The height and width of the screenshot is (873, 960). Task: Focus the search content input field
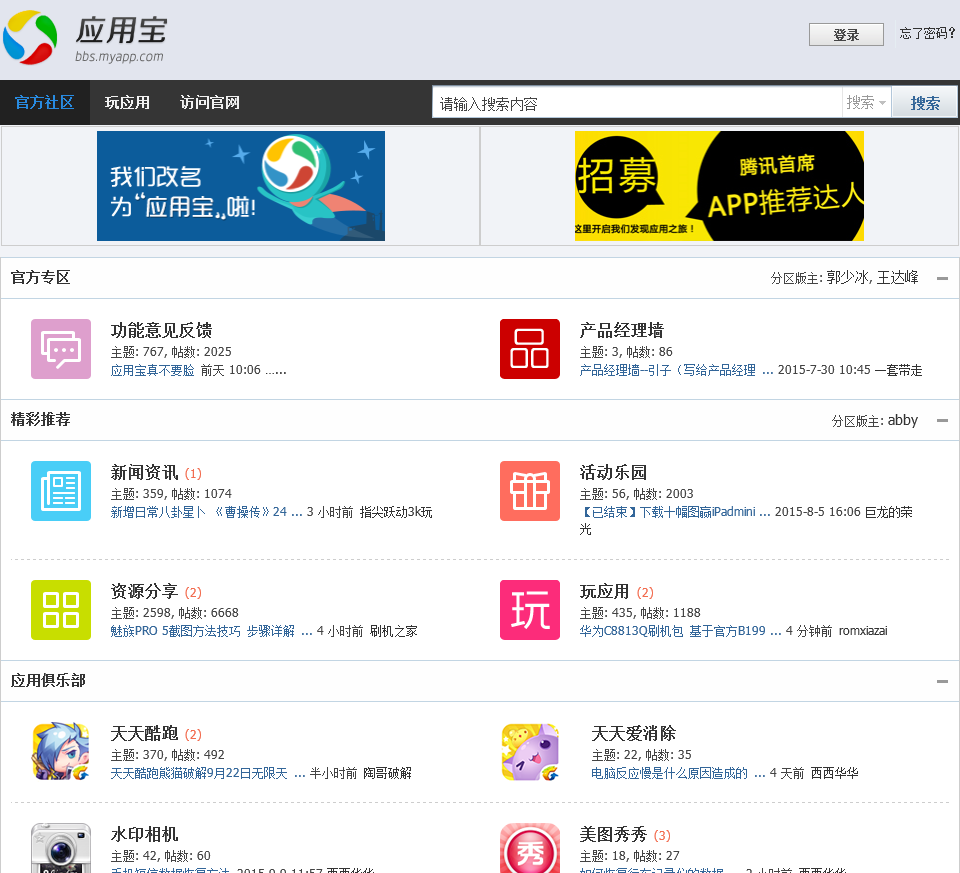(637, 102)
